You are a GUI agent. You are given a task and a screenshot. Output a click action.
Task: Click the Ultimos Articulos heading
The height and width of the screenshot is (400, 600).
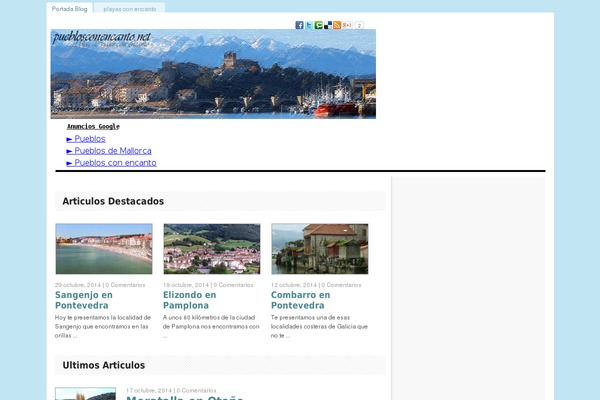coord(104,365)
